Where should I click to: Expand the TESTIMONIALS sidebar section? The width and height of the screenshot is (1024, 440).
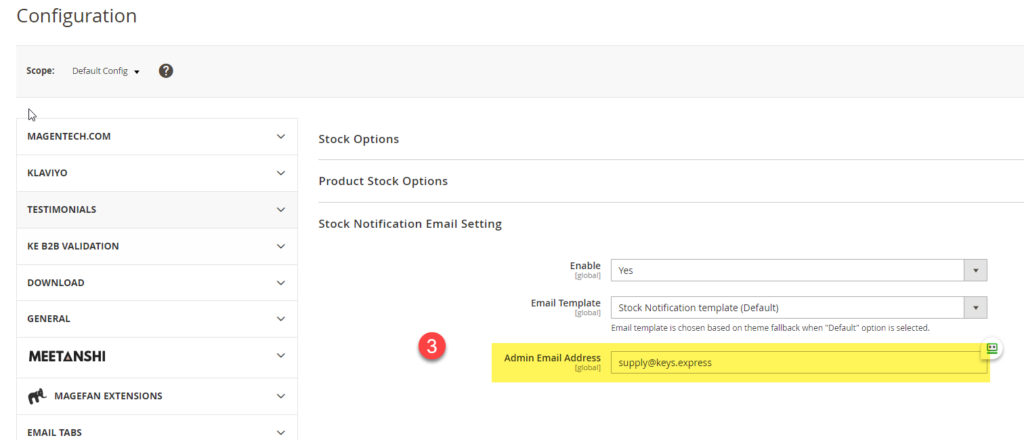pyautogui.click(x=157, y=210)
